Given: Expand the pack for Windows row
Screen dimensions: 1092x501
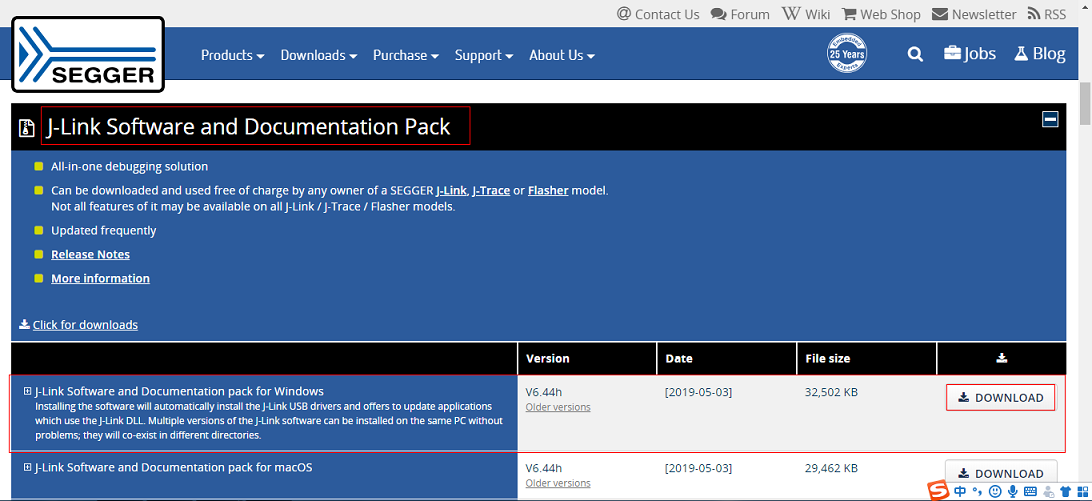Looking at the screenshot, I should pos(27,391).
